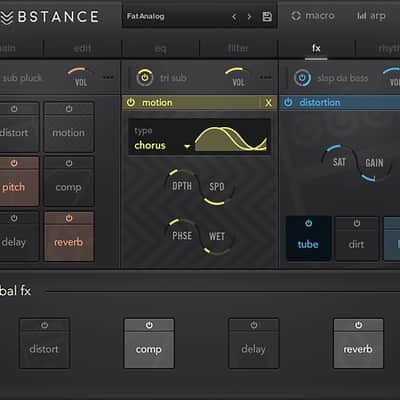Open the macro panel

[x=313, y=16]
